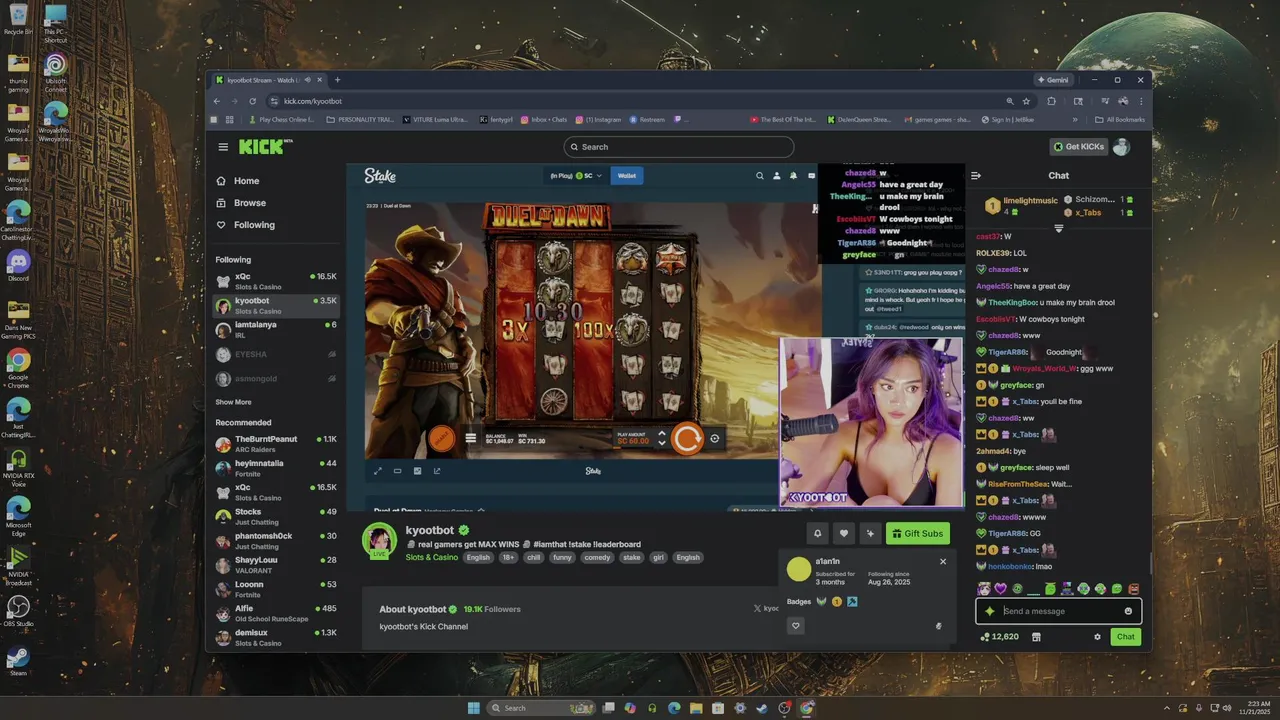The image size is (1280, 720).
Task: Mute the kyootbot stream tab audio
Action: click(x=306, y=80)
